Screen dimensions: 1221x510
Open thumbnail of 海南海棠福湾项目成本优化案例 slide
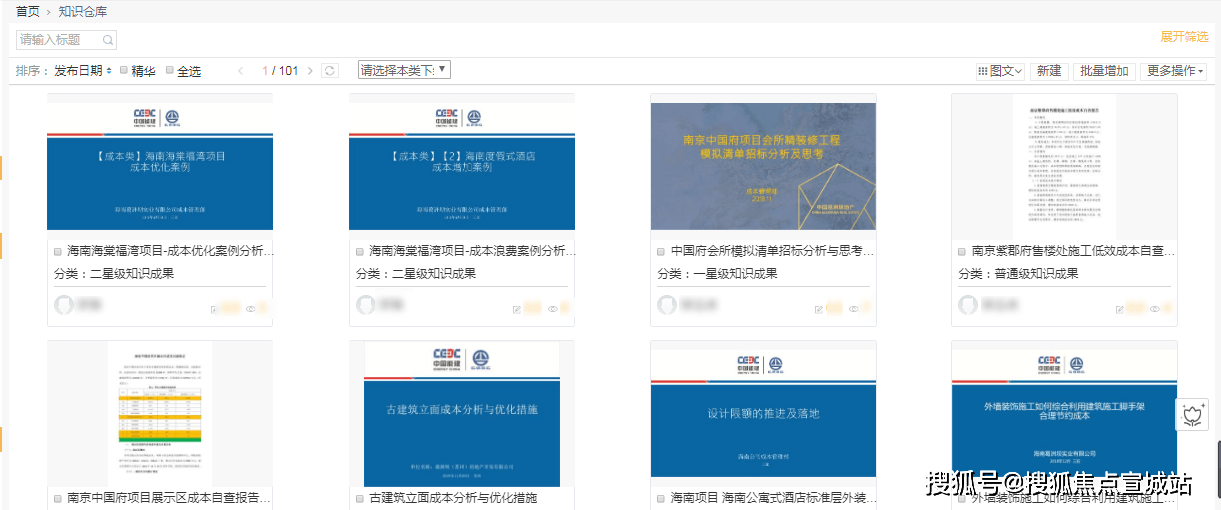click(x=160, y=166)
